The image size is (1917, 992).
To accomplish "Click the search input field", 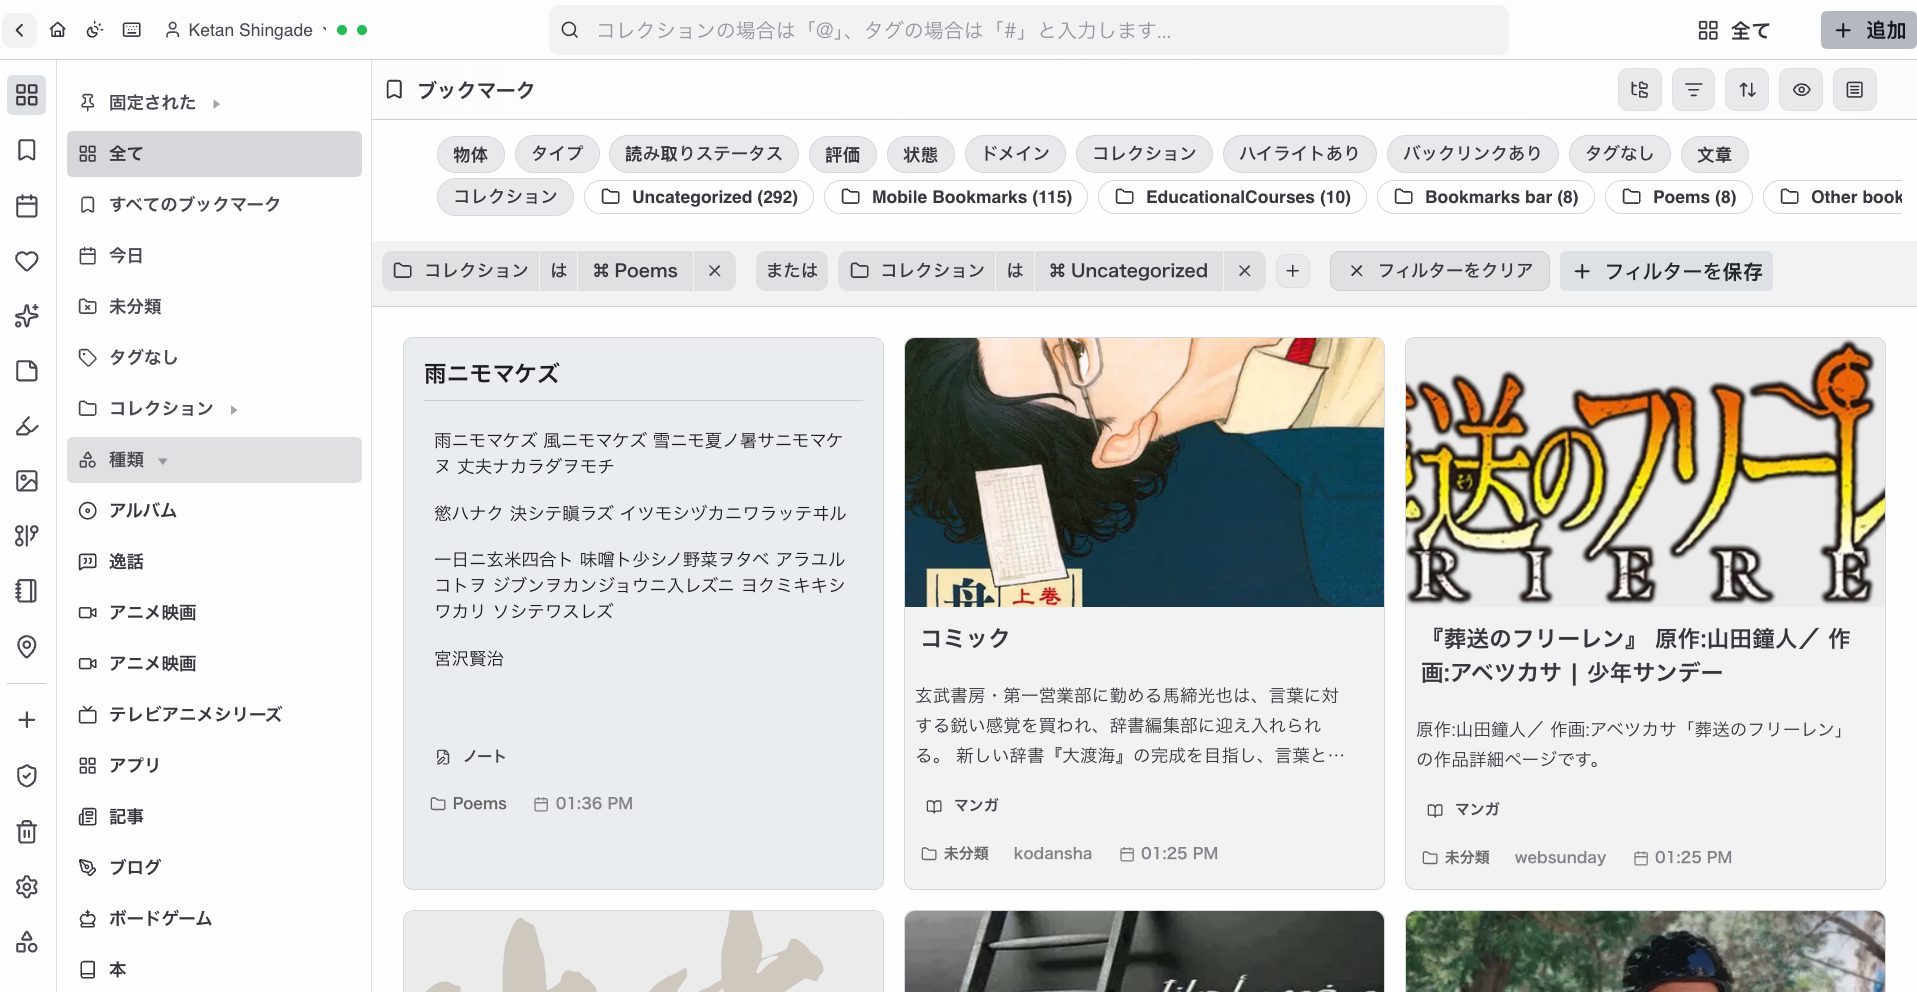I will pyautogui.click(x=1028, y=30).
